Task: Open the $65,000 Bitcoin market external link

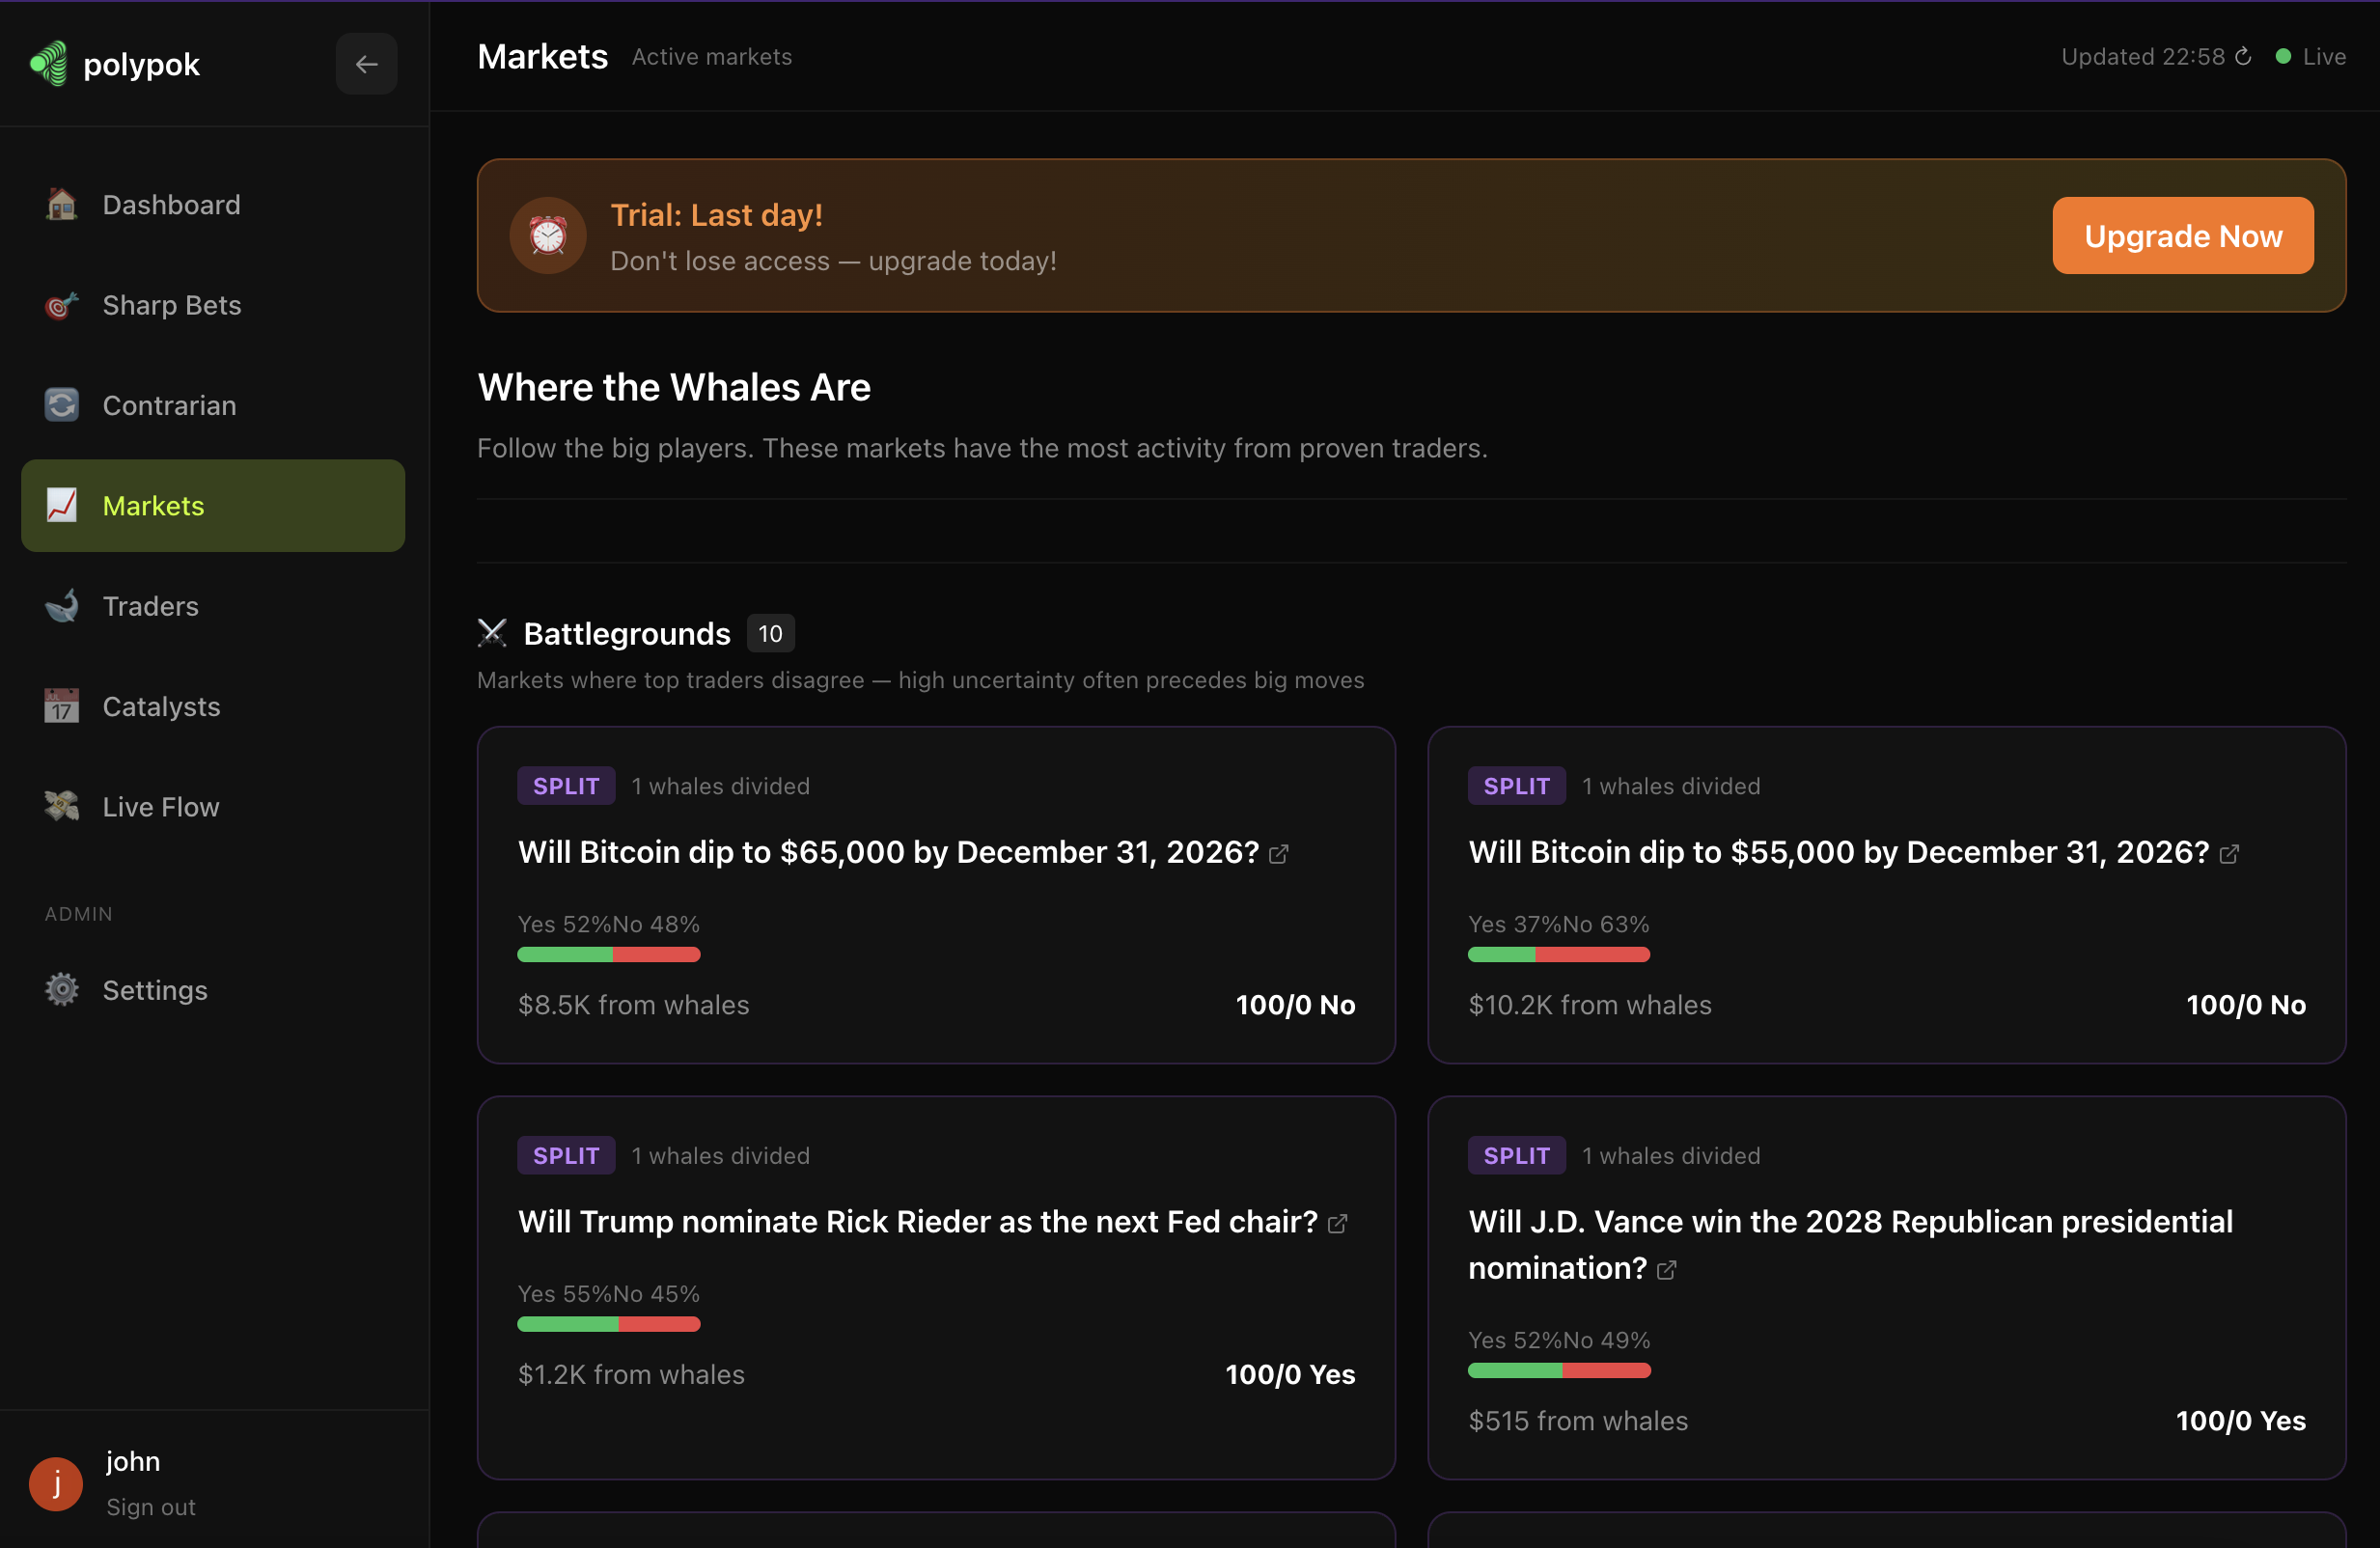Action: (x=1278, y=855)
